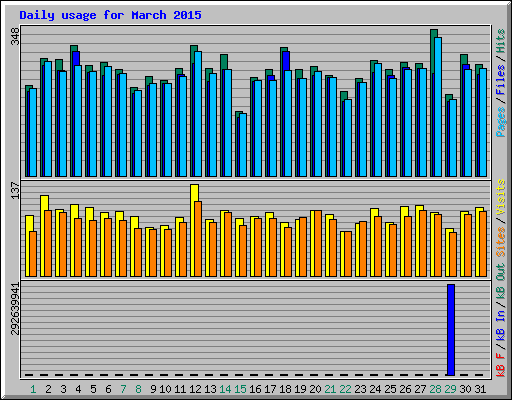Viewport: 512px width, 400px height.
Task: Click day 31 on the date axis
Action: pos(480,389)
